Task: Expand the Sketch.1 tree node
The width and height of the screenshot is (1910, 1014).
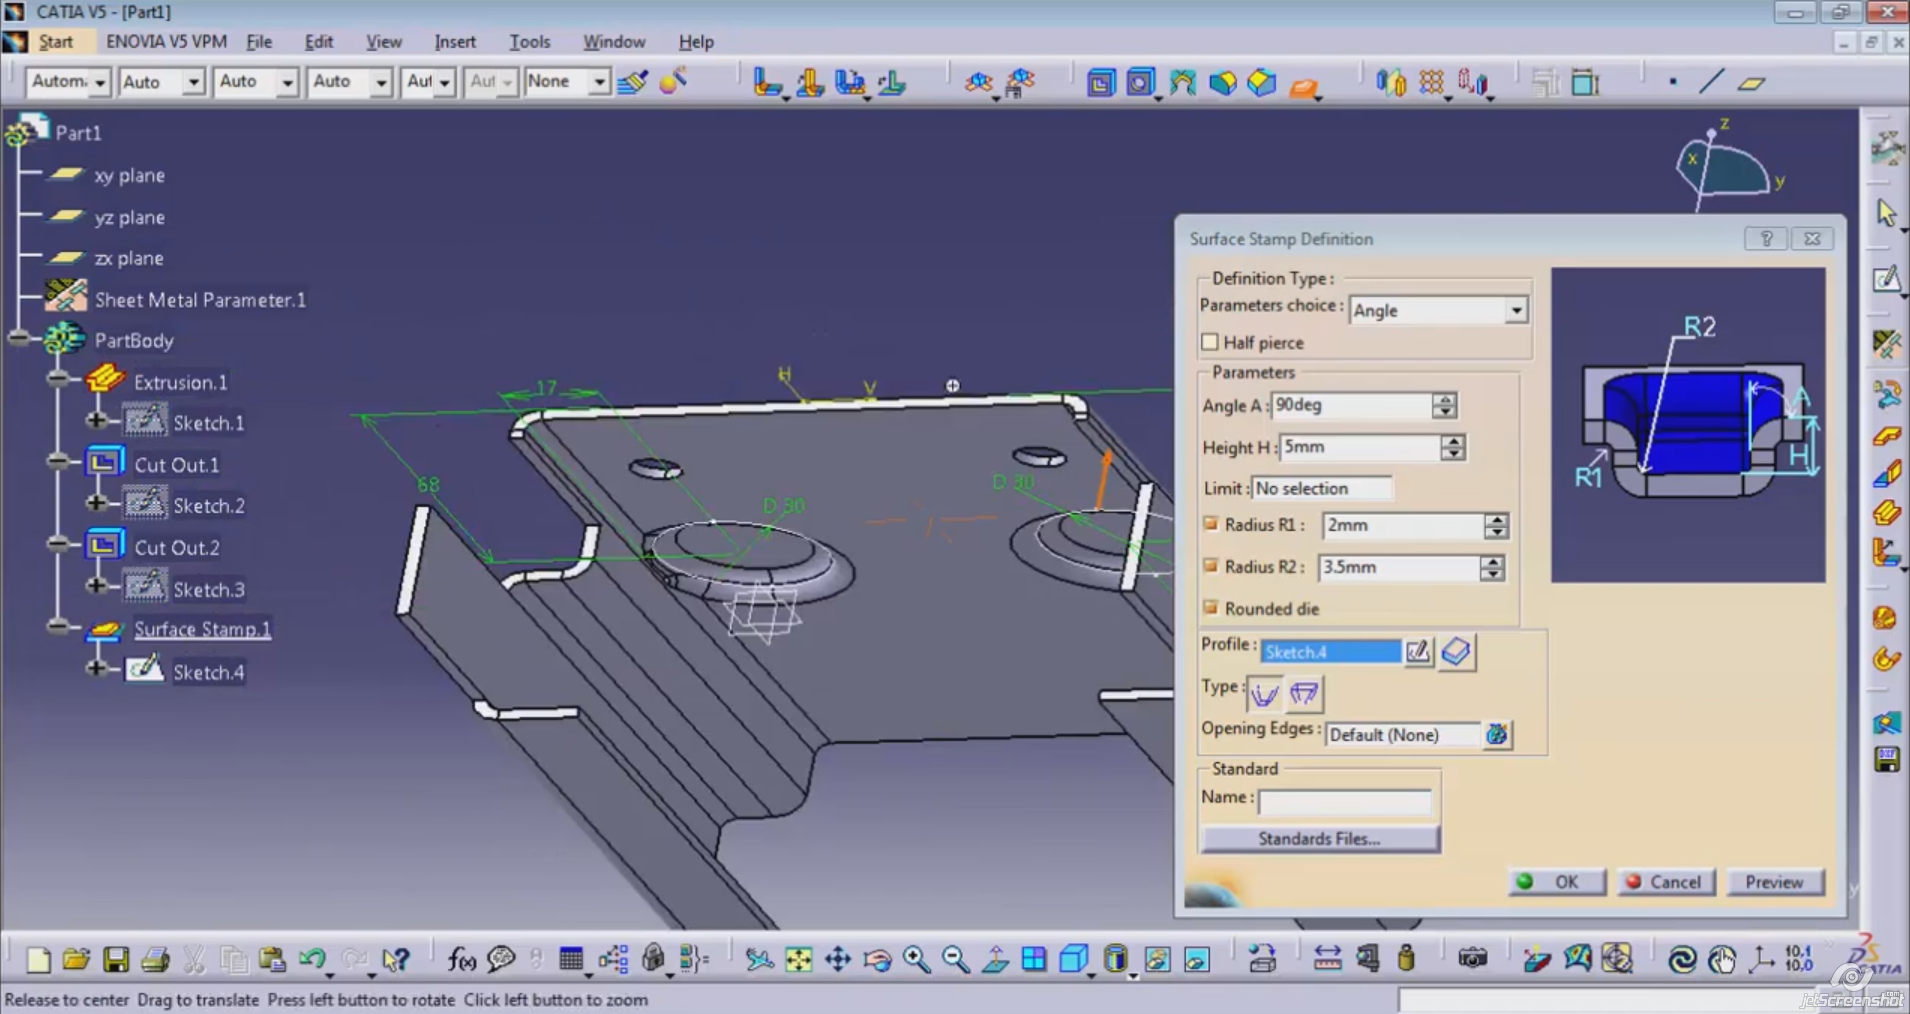Action: pyautogui.click(x=97, y=420)
